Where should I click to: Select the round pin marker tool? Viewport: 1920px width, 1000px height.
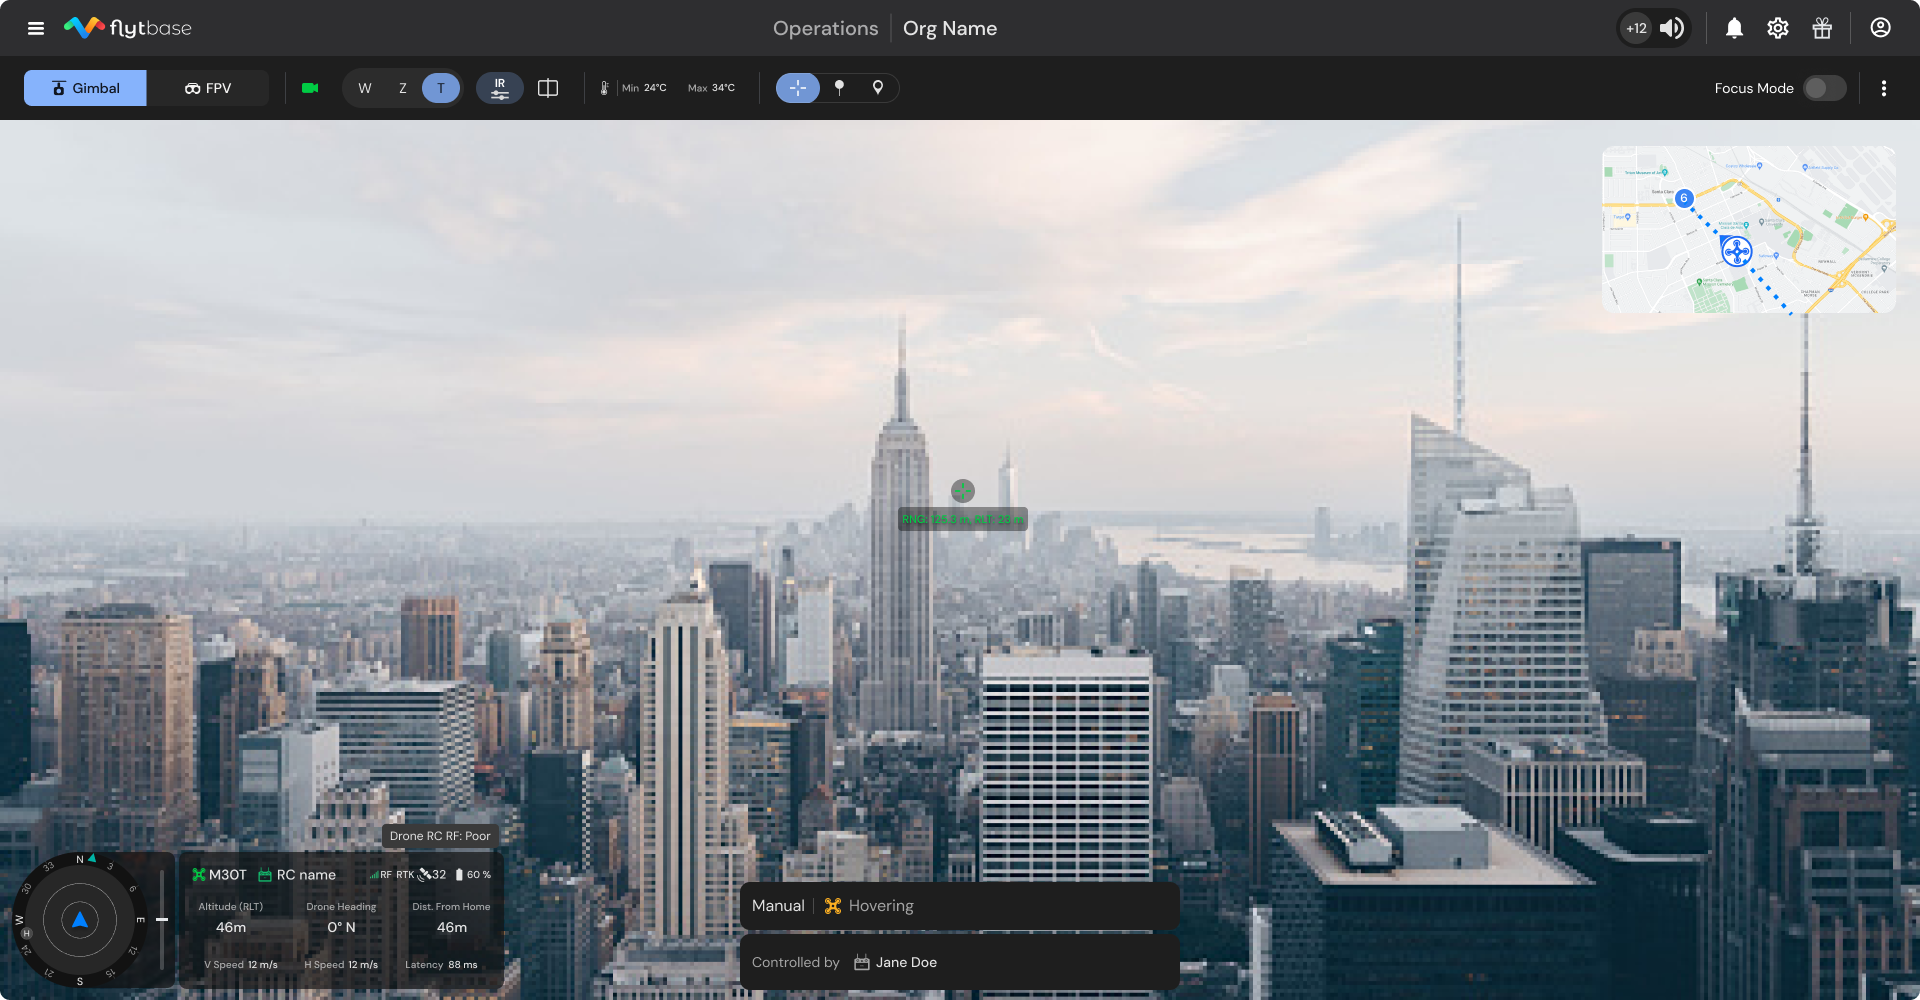840,88
